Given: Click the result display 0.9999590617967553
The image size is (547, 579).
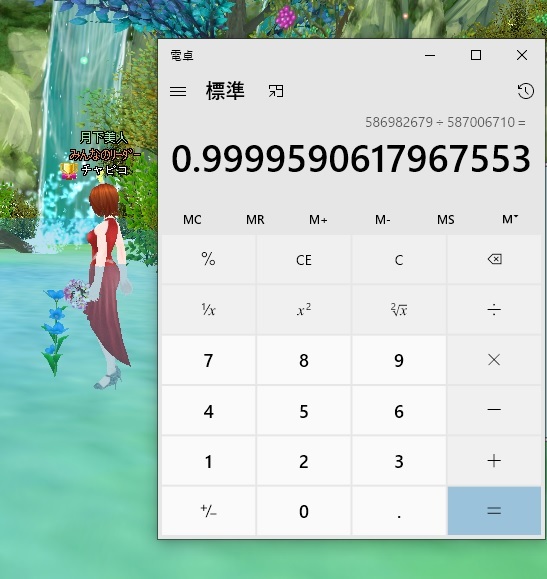Looking at the screenshot, I should [x=351, y=159].
